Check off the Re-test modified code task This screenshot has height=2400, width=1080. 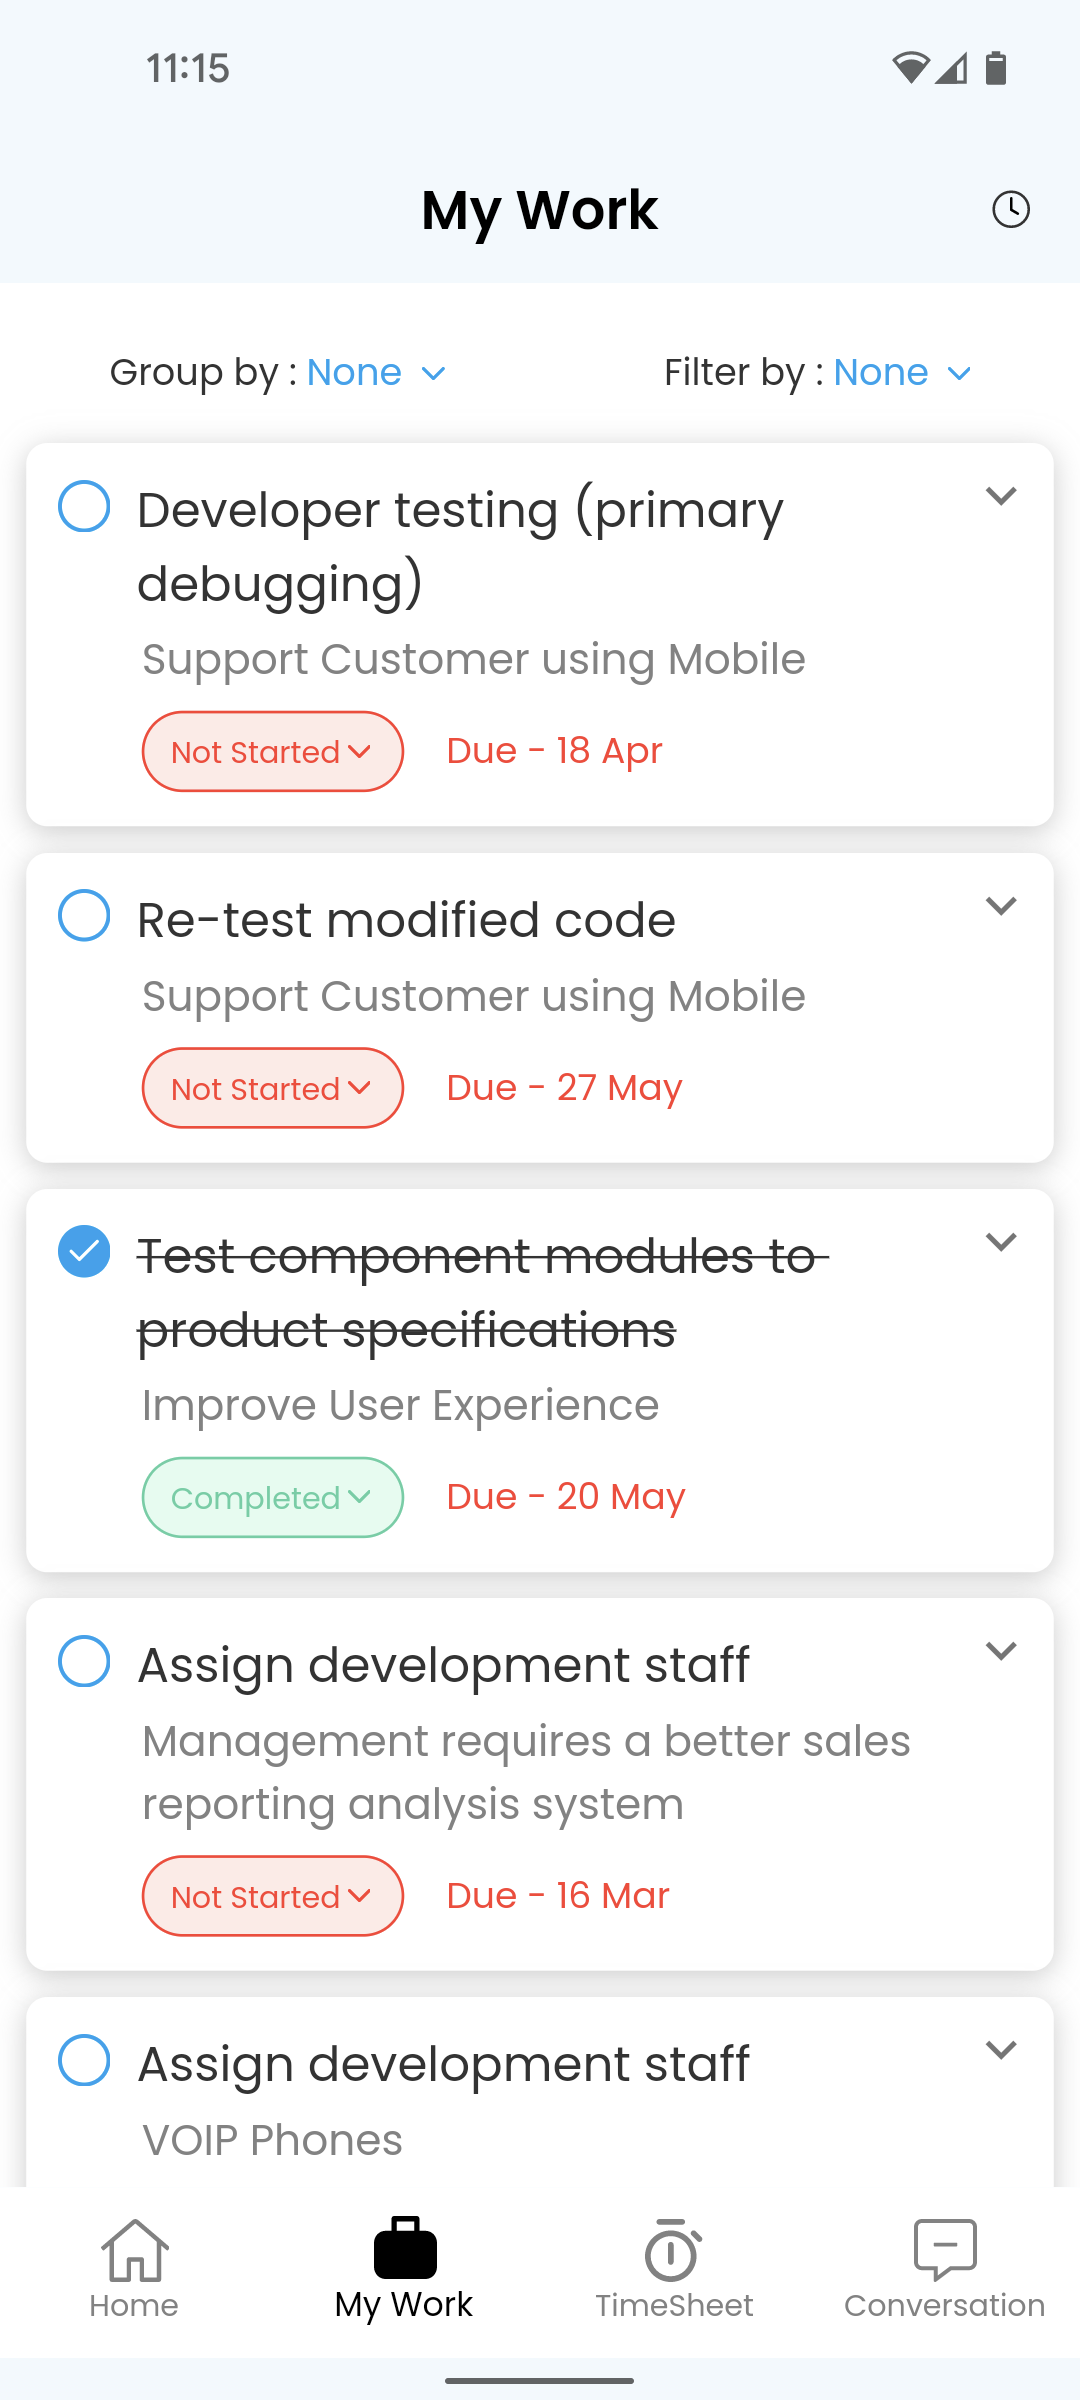(84, 915)
